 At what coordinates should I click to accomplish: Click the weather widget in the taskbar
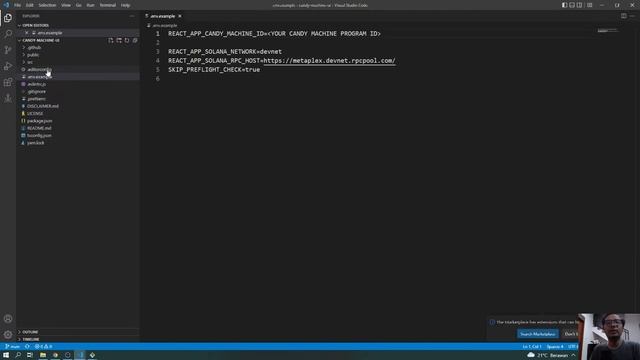click(x=548, y=355)
